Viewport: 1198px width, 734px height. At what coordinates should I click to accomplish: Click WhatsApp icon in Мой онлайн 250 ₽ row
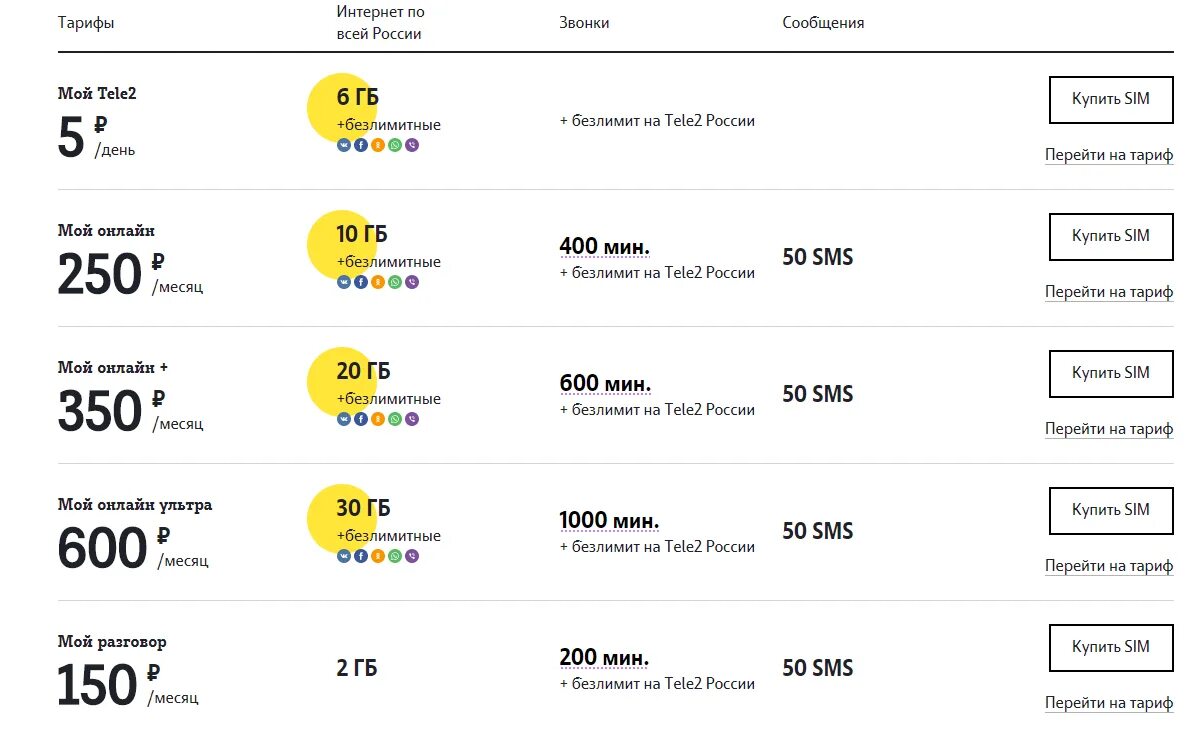[395, 282]
